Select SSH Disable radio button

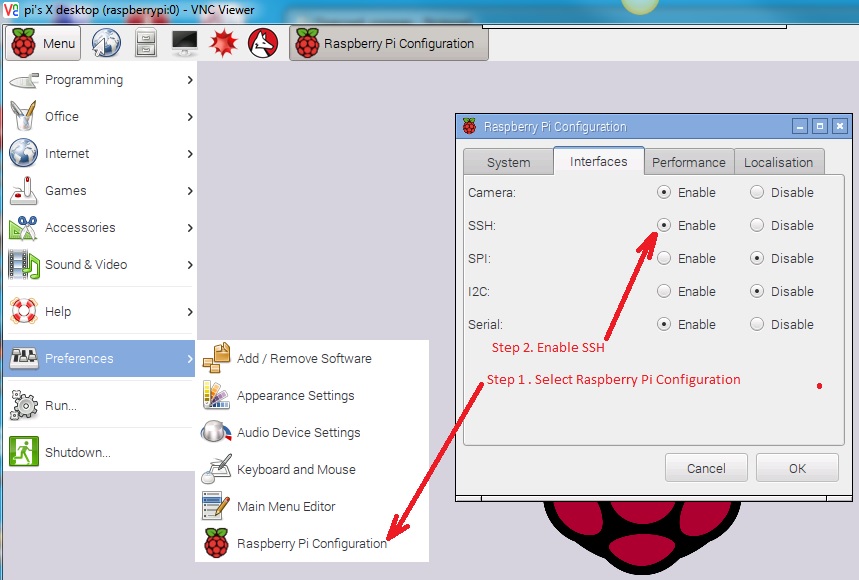pos(757,225)
